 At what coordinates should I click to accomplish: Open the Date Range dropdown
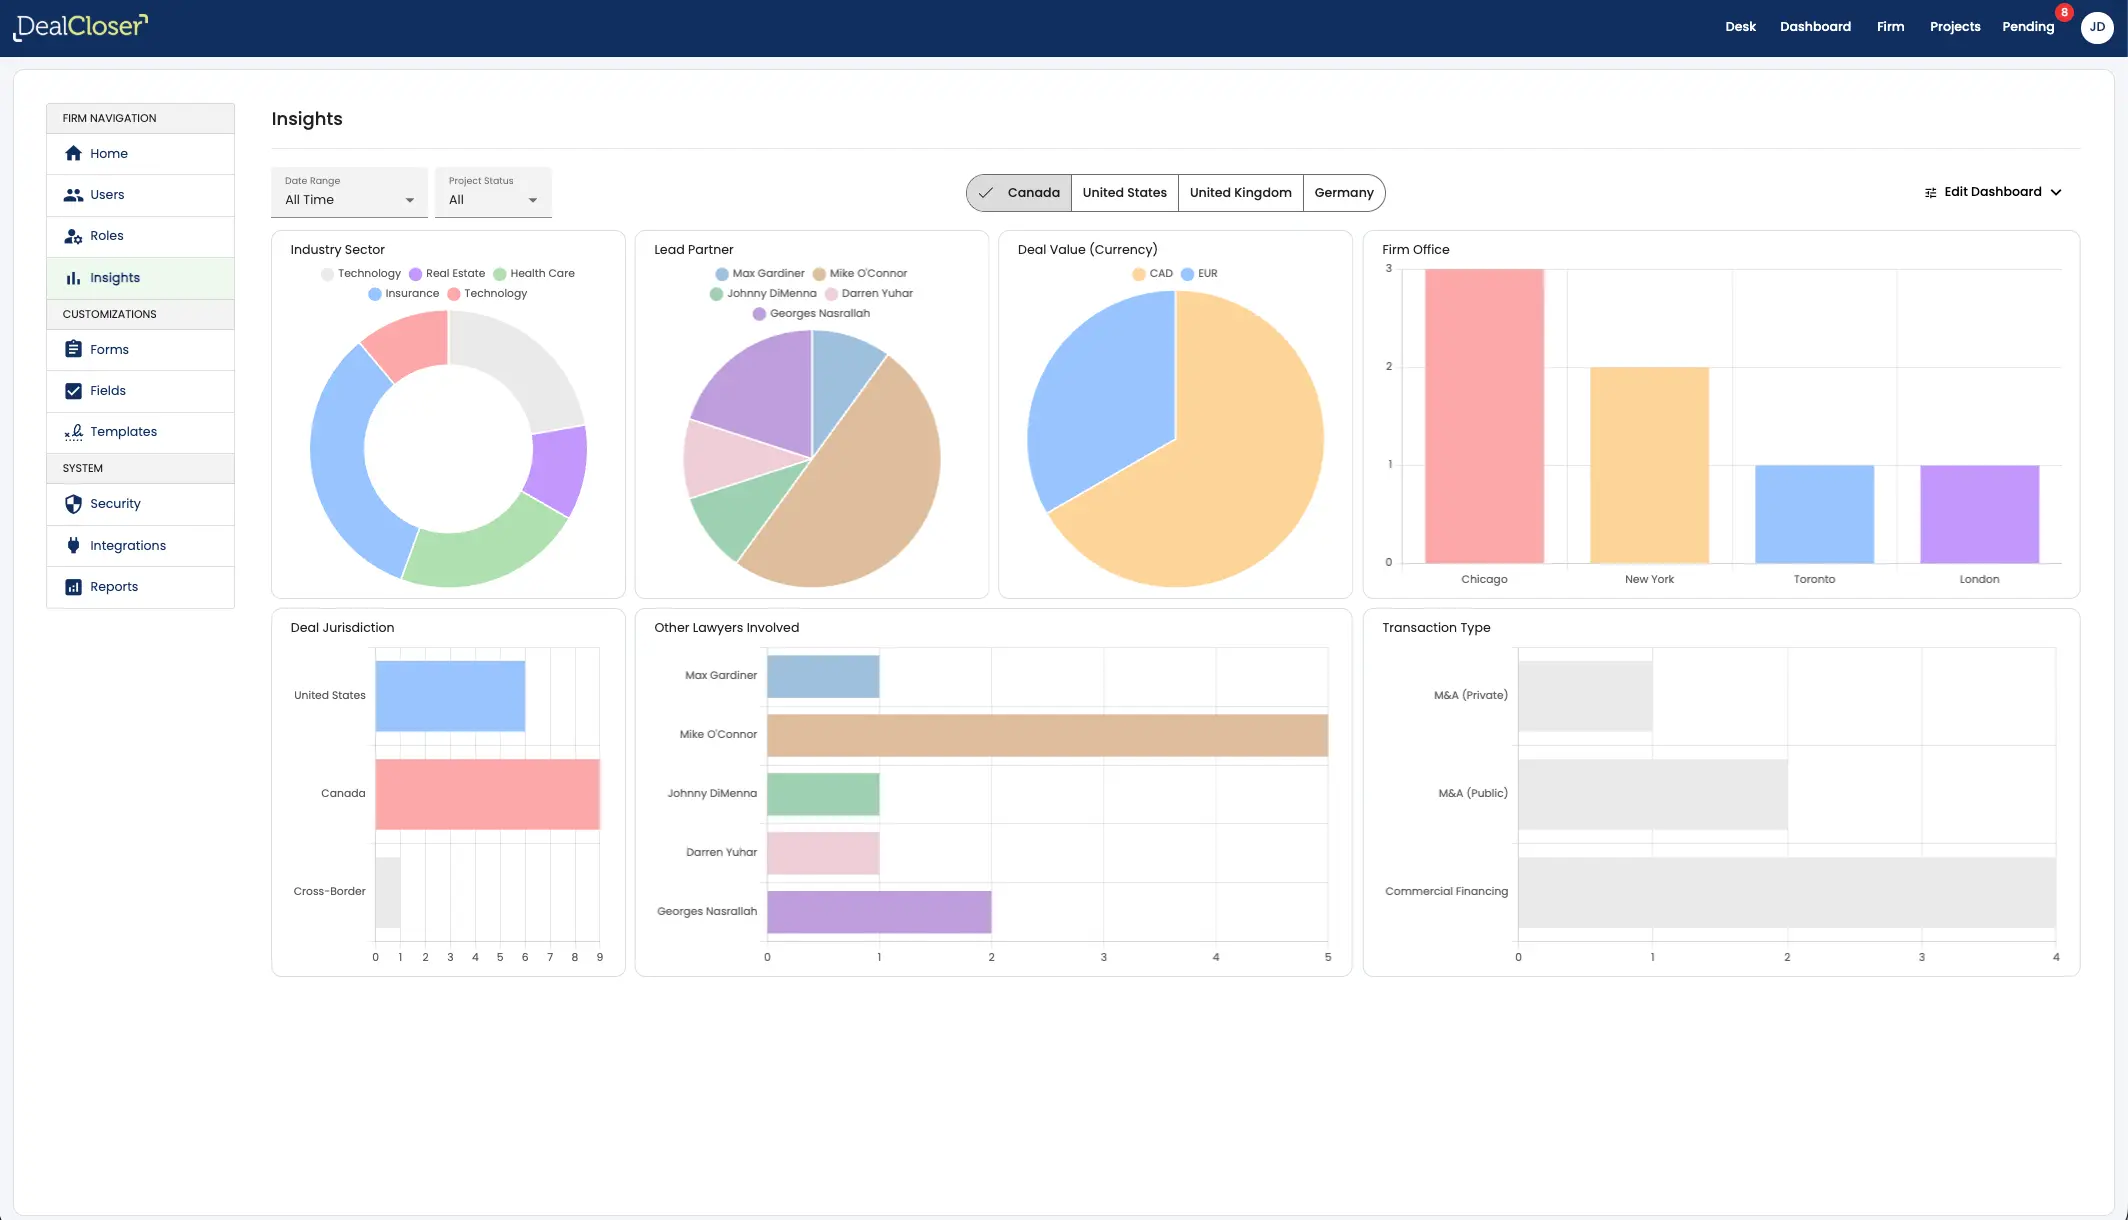[x=349, y=192]
